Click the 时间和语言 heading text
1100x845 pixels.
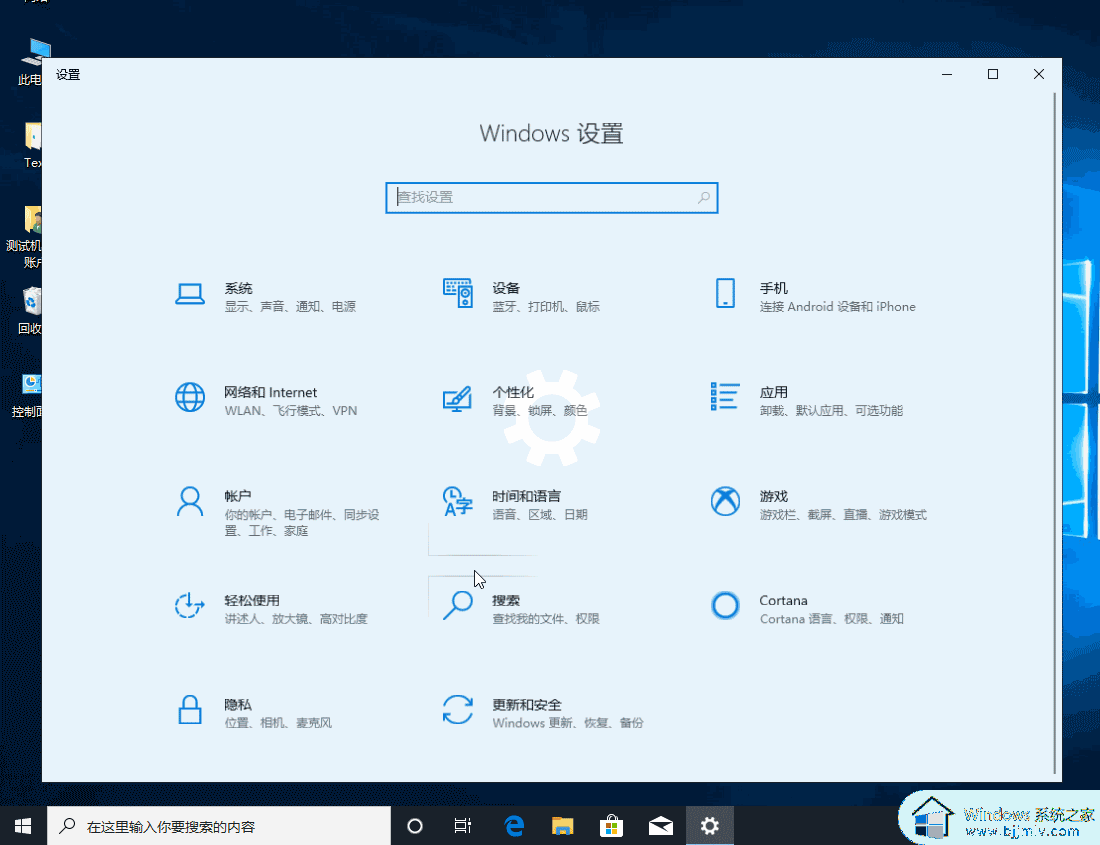(x=527, y=496)
